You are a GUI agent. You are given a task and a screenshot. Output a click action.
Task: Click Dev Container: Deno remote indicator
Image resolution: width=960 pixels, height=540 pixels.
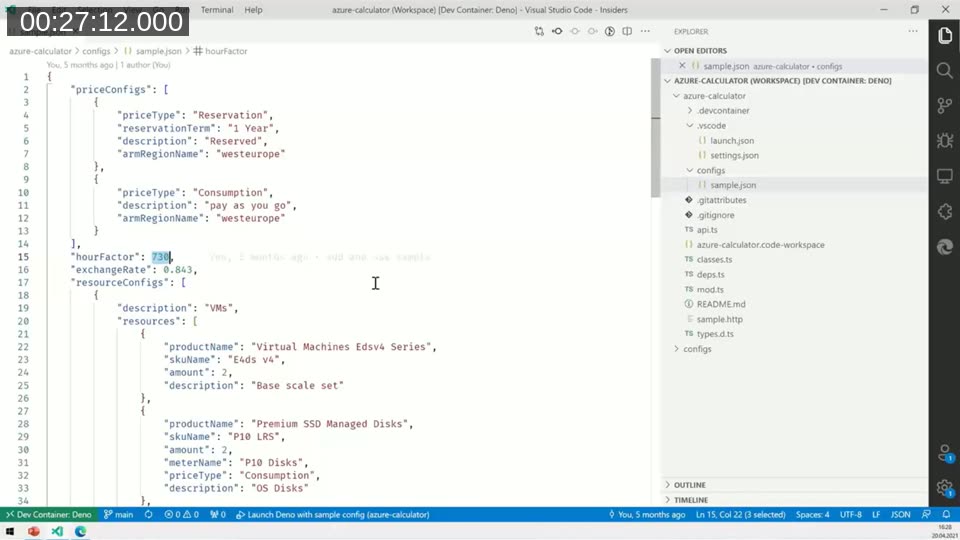click(x=48, y=515)
